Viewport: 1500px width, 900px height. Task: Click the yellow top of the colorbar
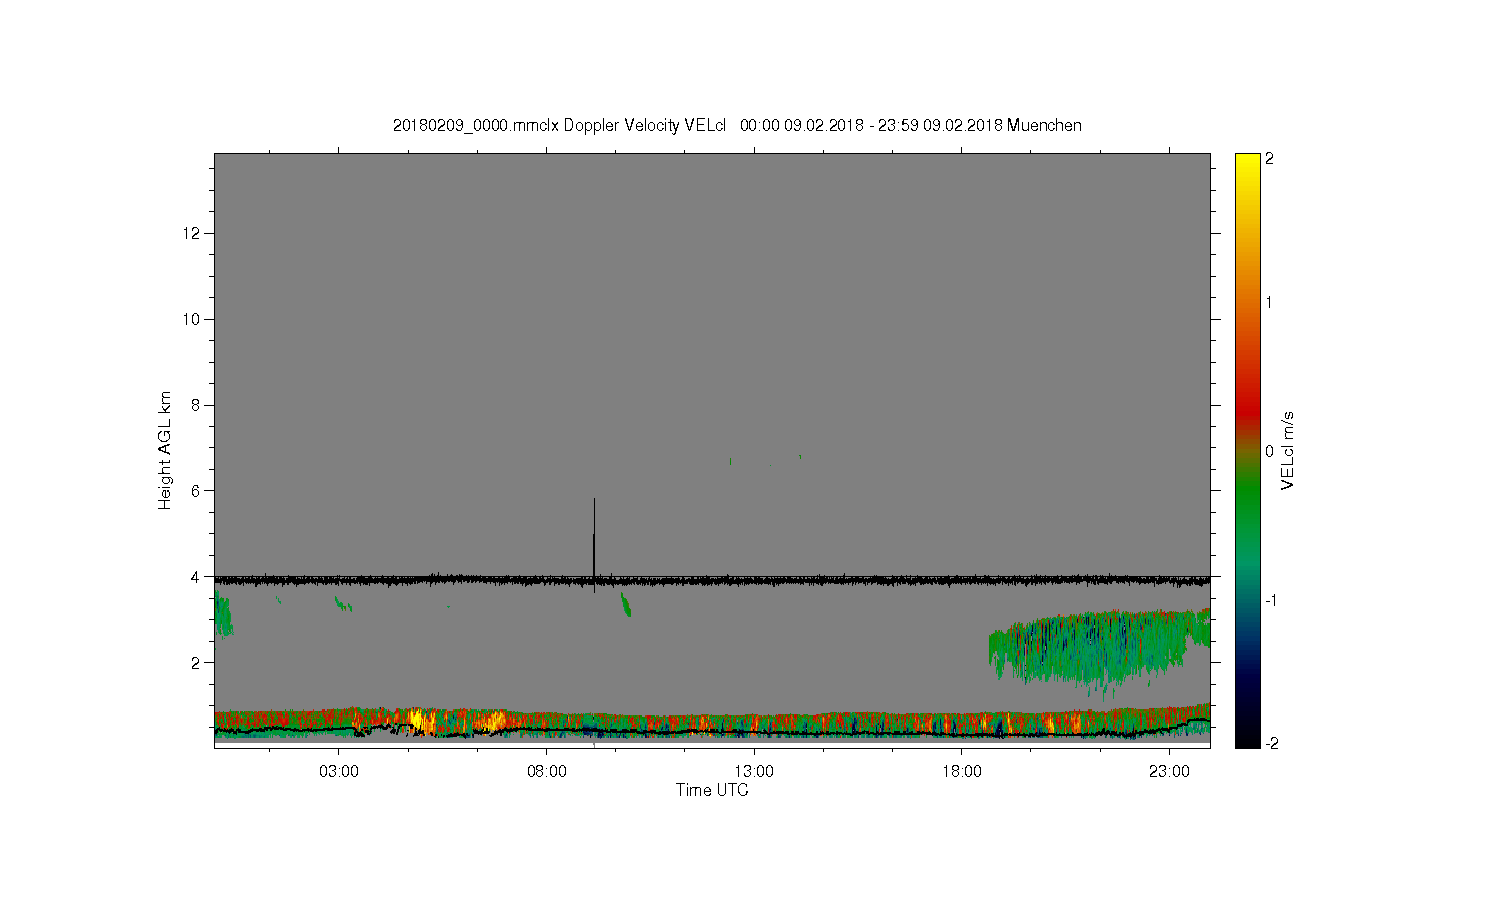[1247, 165]
